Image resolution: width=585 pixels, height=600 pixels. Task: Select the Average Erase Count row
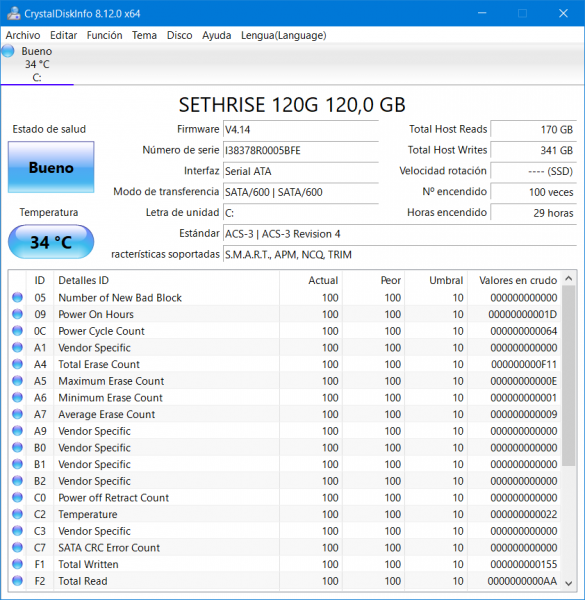click(x=285, y=414)
